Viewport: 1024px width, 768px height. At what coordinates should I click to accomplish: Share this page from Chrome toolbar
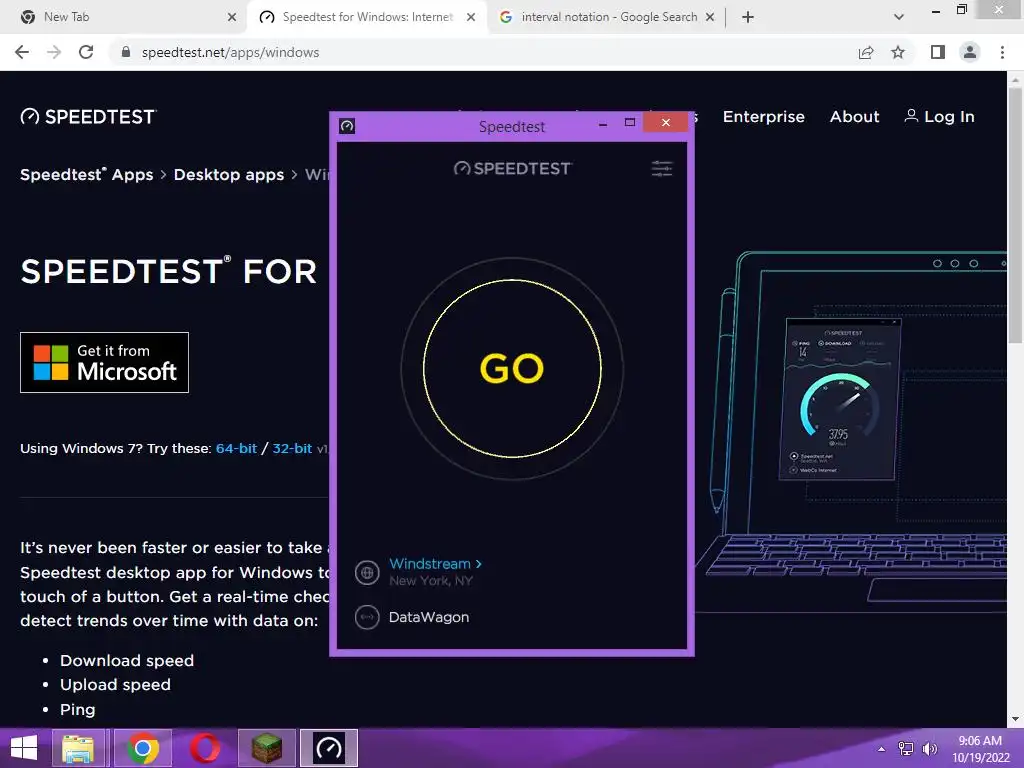pos(866,52)
